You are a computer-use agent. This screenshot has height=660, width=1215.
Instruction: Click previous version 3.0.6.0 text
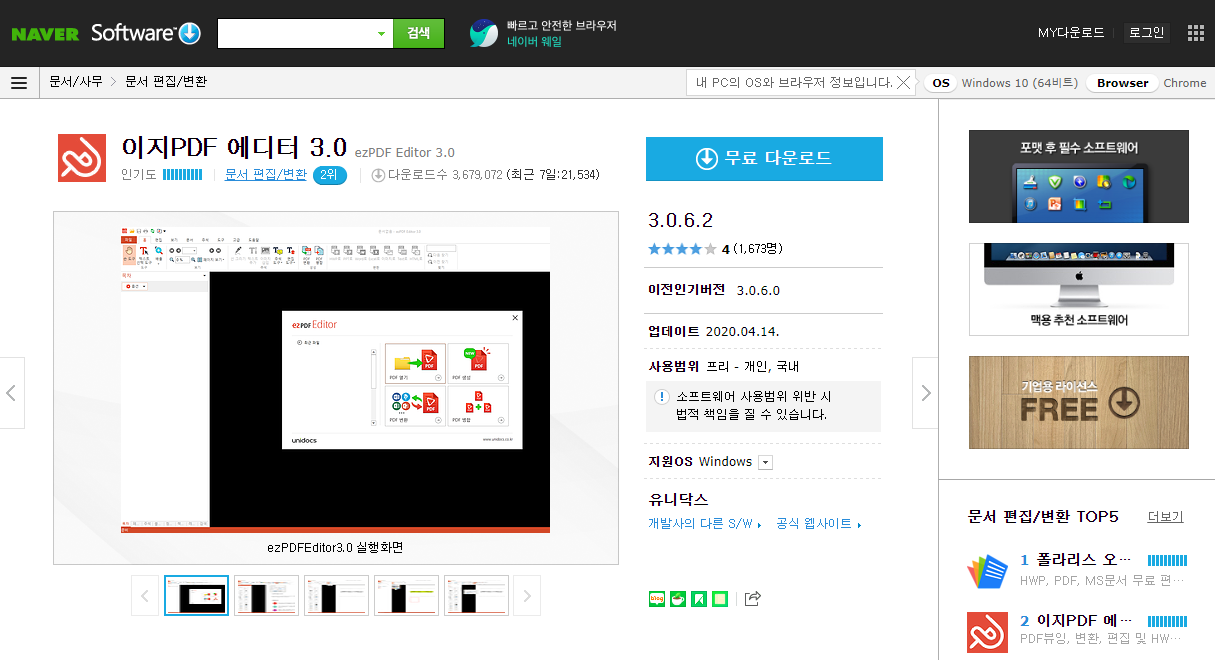coord(758,291)
